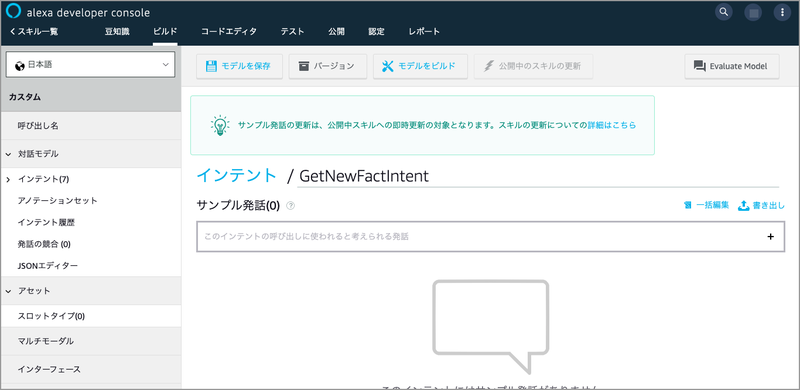Screen dimensions: 800x390
Task: Click 公開中のスキルの更新 button
Action: coord(534,66)
